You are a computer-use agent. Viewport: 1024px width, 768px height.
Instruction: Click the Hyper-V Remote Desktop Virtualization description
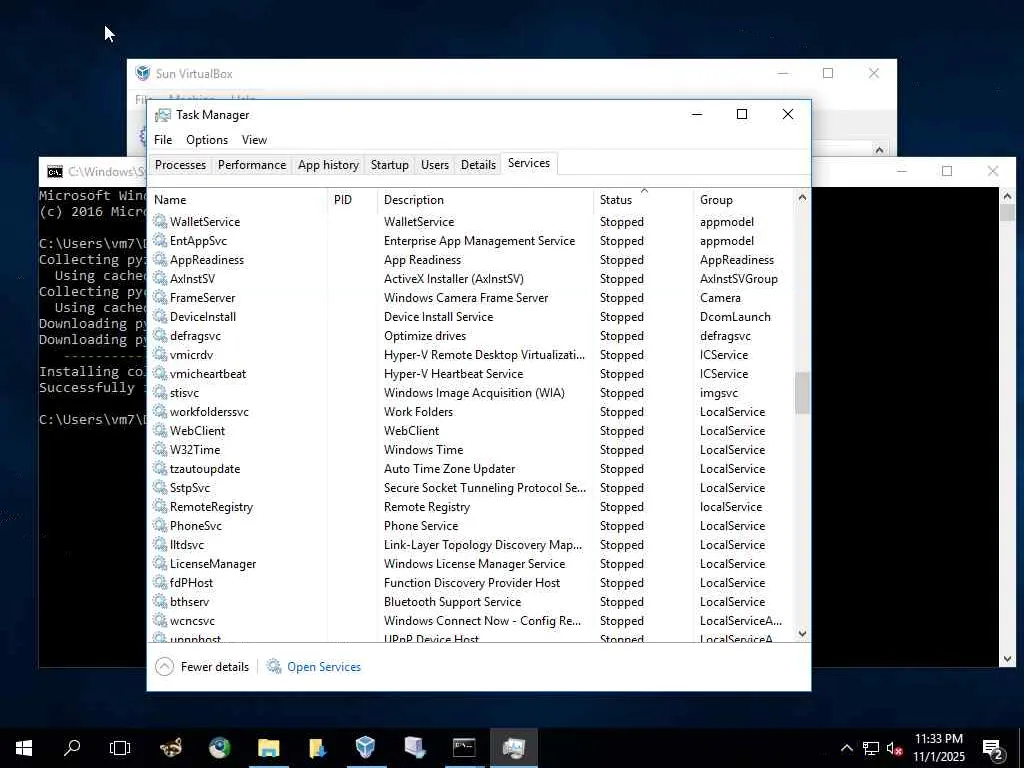click(x=484, y=355)
